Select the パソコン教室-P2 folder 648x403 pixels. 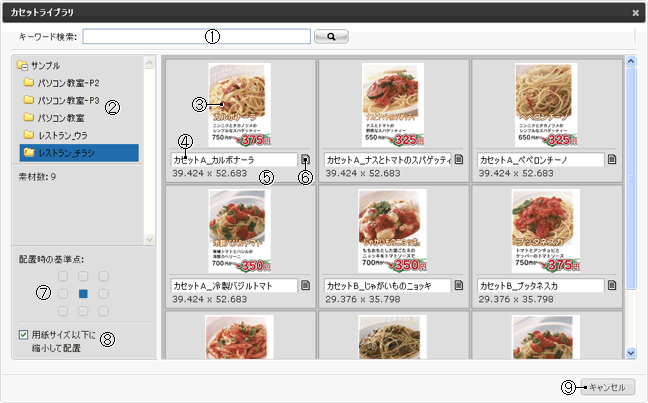coord(69,83)
